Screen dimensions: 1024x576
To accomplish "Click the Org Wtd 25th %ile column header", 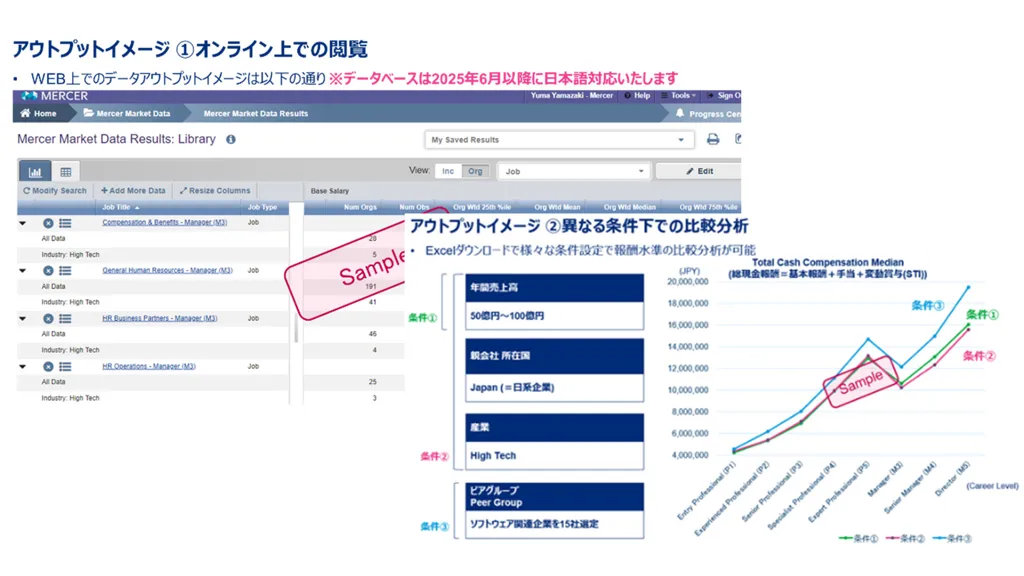I will [482, 208].
